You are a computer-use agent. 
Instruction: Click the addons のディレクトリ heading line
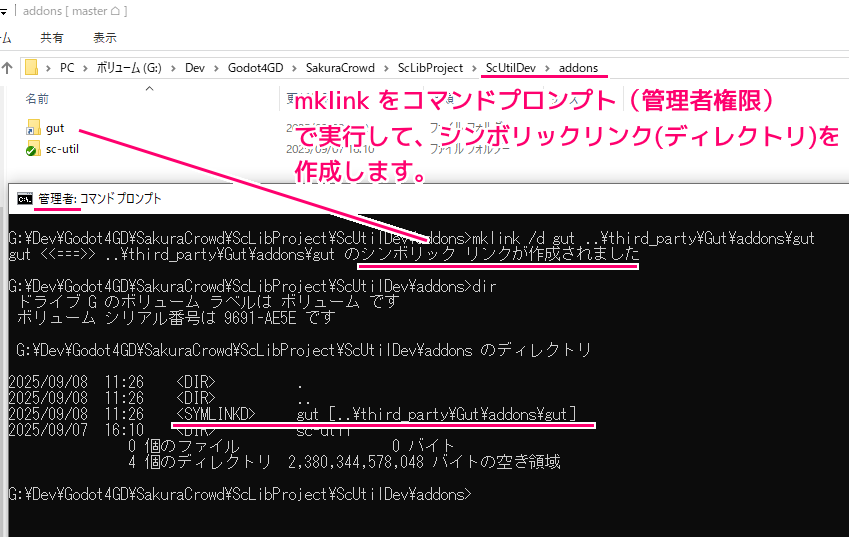click(303, 350)
